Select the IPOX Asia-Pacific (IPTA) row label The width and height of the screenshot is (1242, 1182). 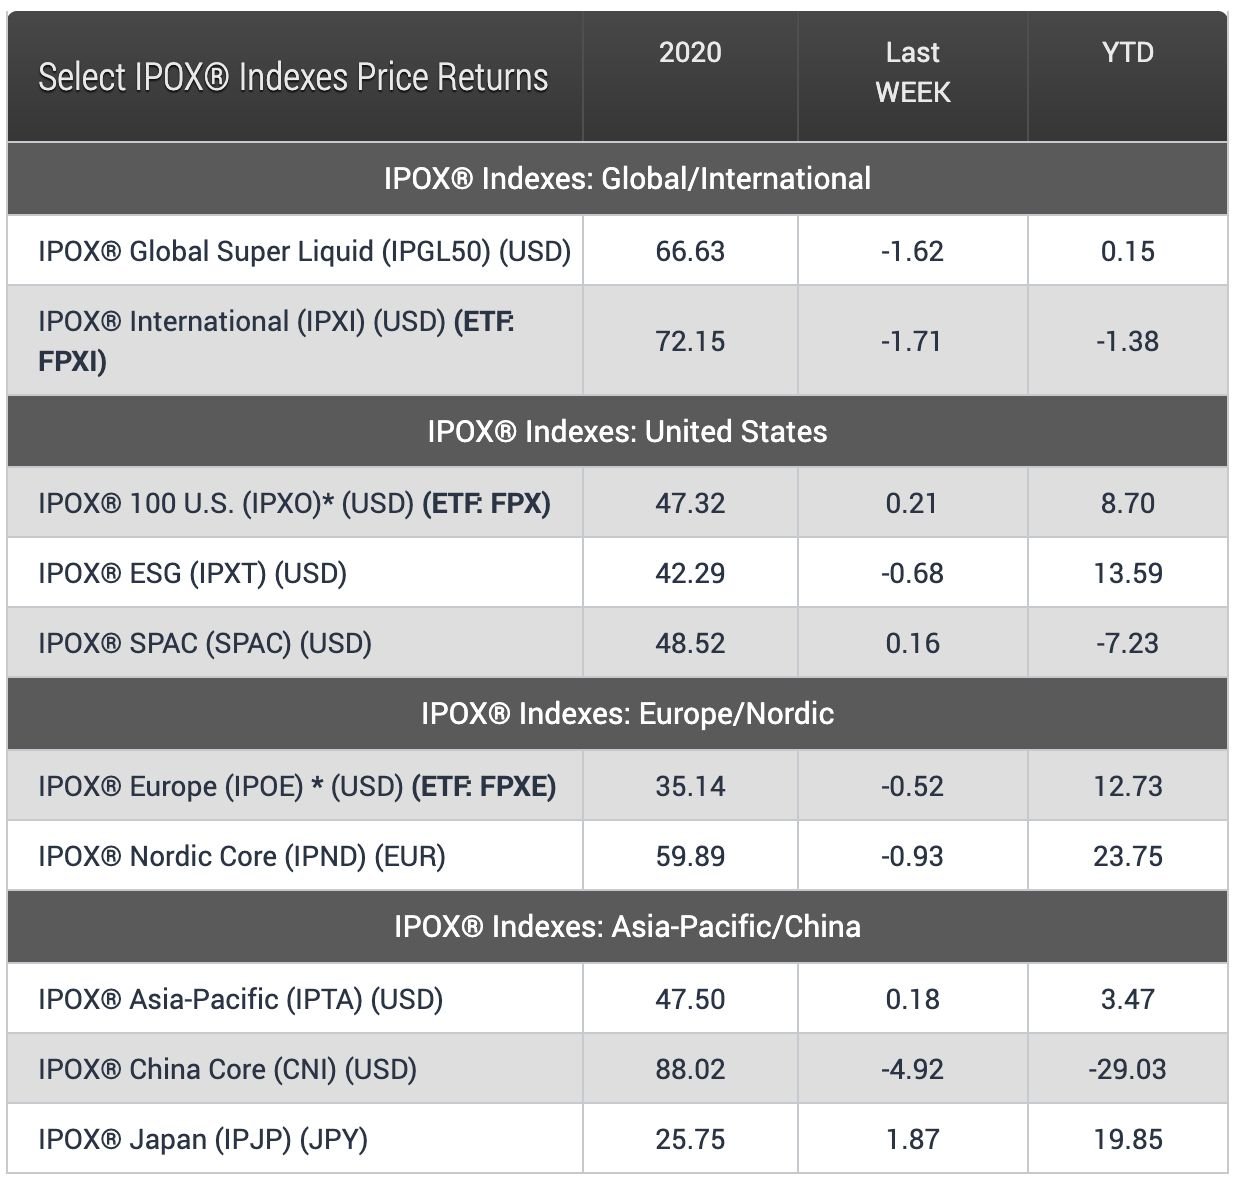(240, 999)
